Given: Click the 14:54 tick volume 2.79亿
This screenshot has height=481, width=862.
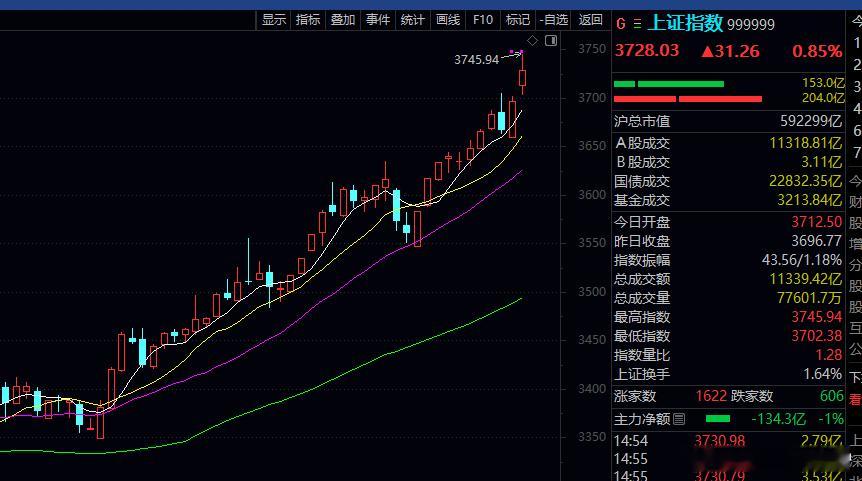Looking at the screenshot, I should 821,441.
